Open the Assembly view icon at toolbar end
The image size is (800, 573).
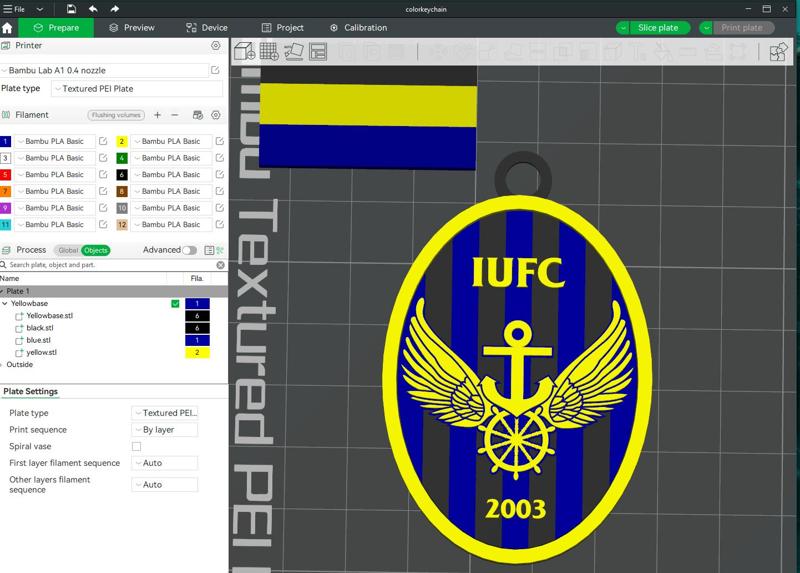tap(778, 52)
